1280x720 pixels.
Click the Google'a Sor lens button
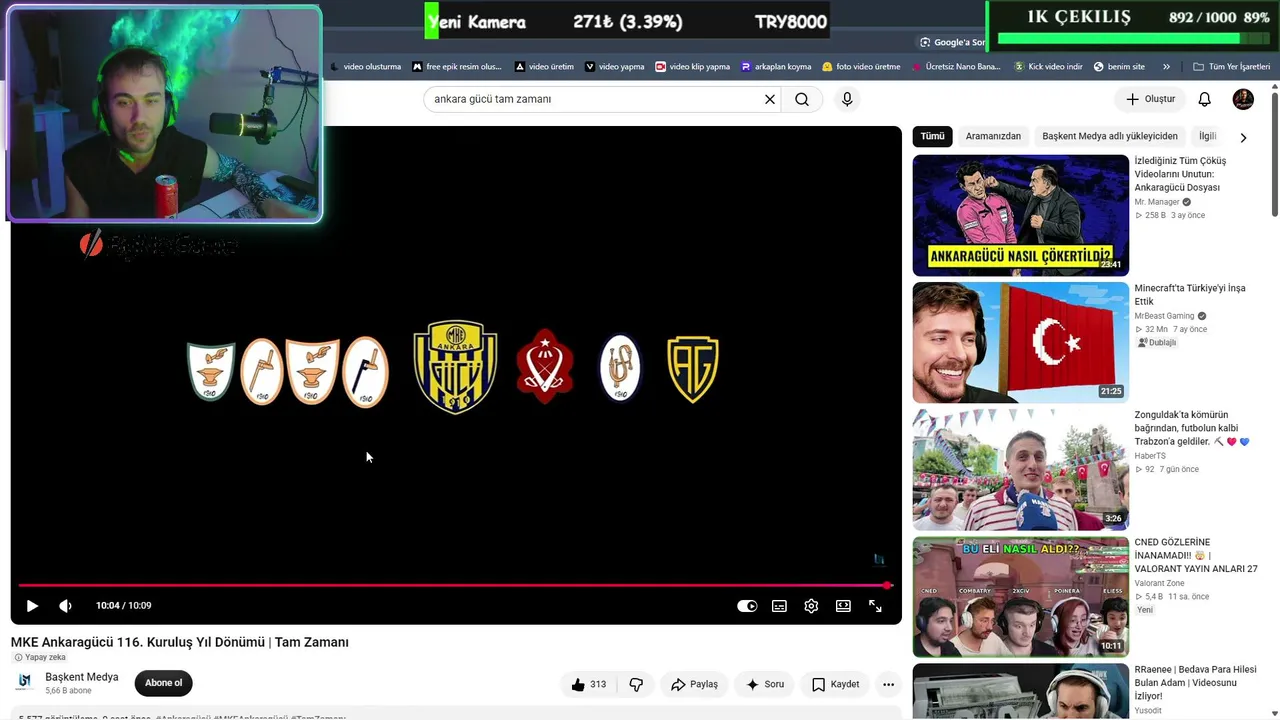coord(952,42)
